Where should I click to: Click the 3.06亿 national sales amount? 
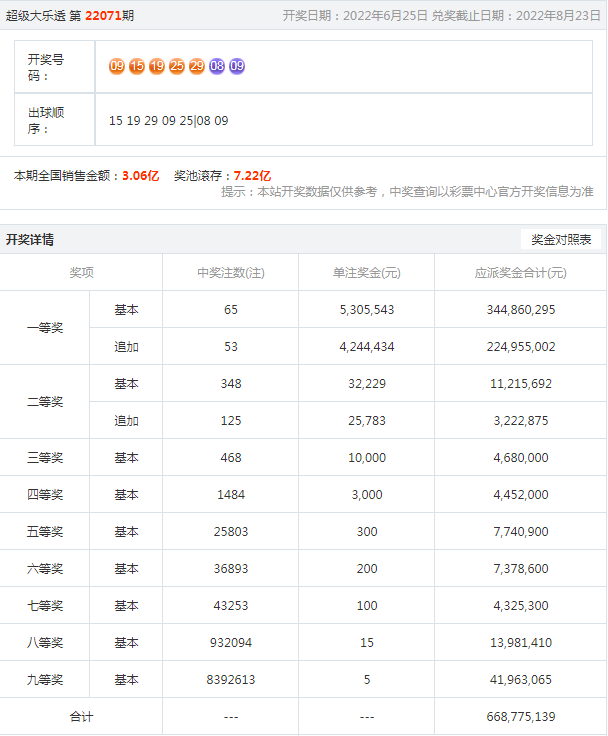[x=140, y=175]
